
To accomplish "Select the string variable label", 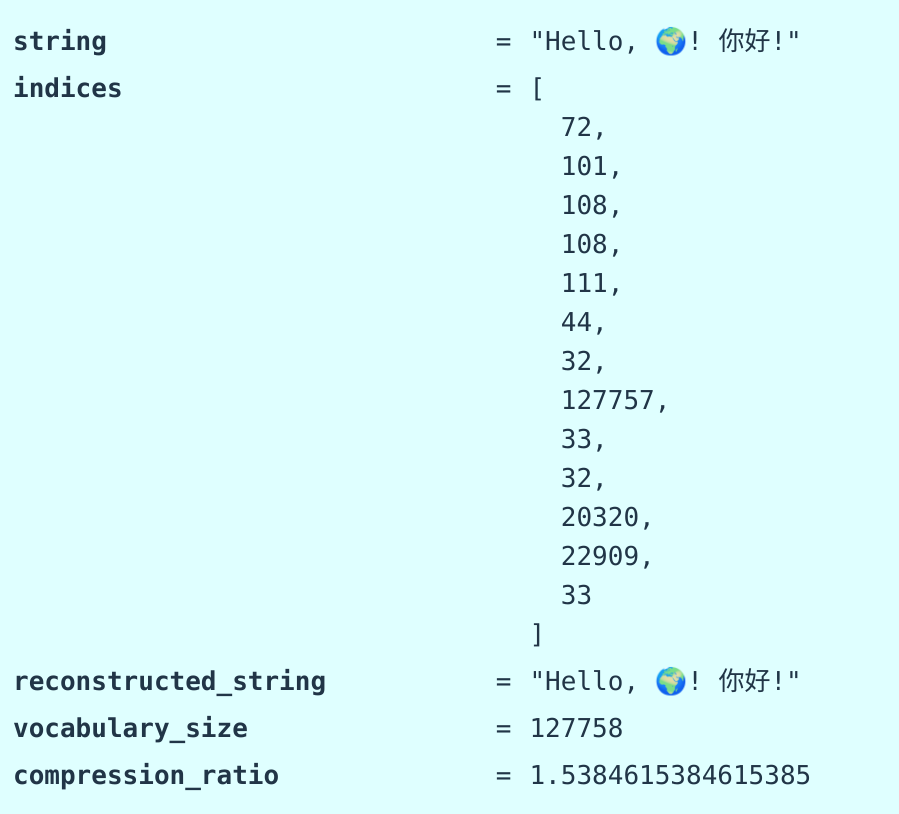I will pos(60,42).
